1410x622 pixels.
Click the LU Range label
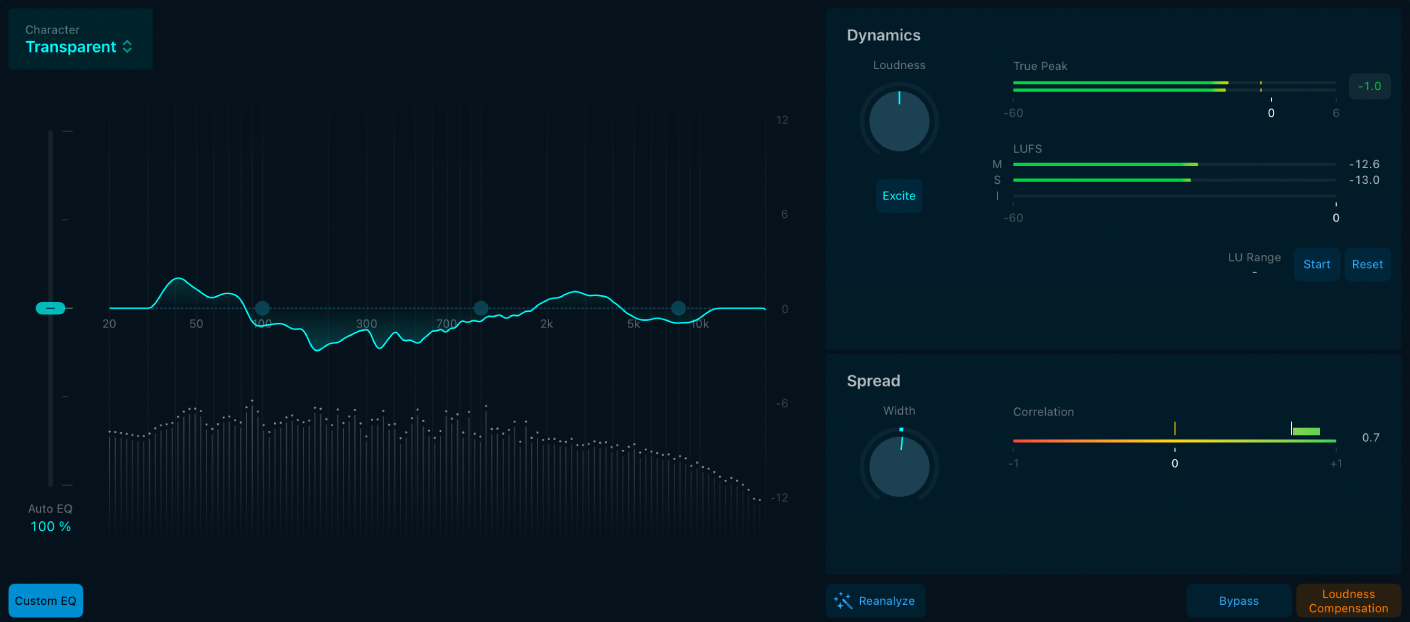(1254, 257)
